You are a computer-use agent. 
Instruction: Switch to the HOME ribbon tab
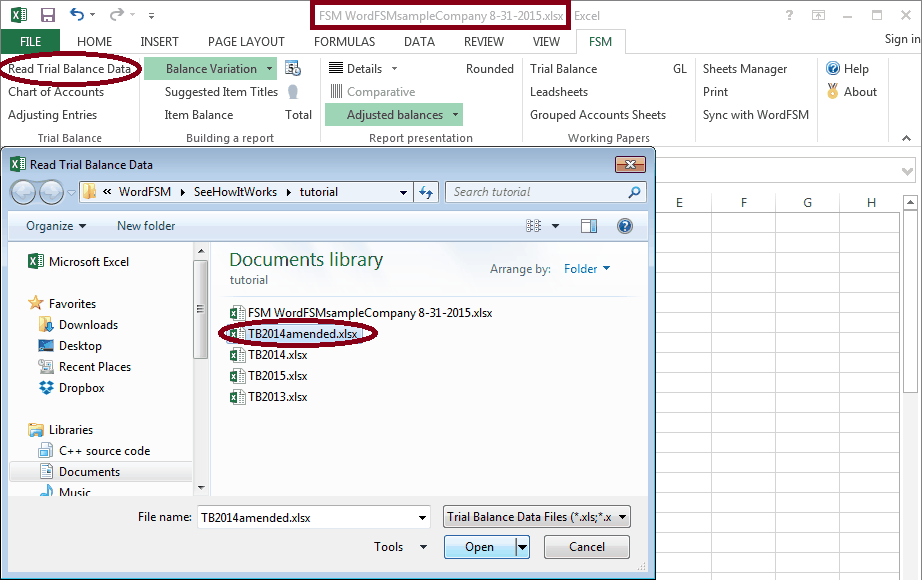pyautogui.click(x=94, y=42)
